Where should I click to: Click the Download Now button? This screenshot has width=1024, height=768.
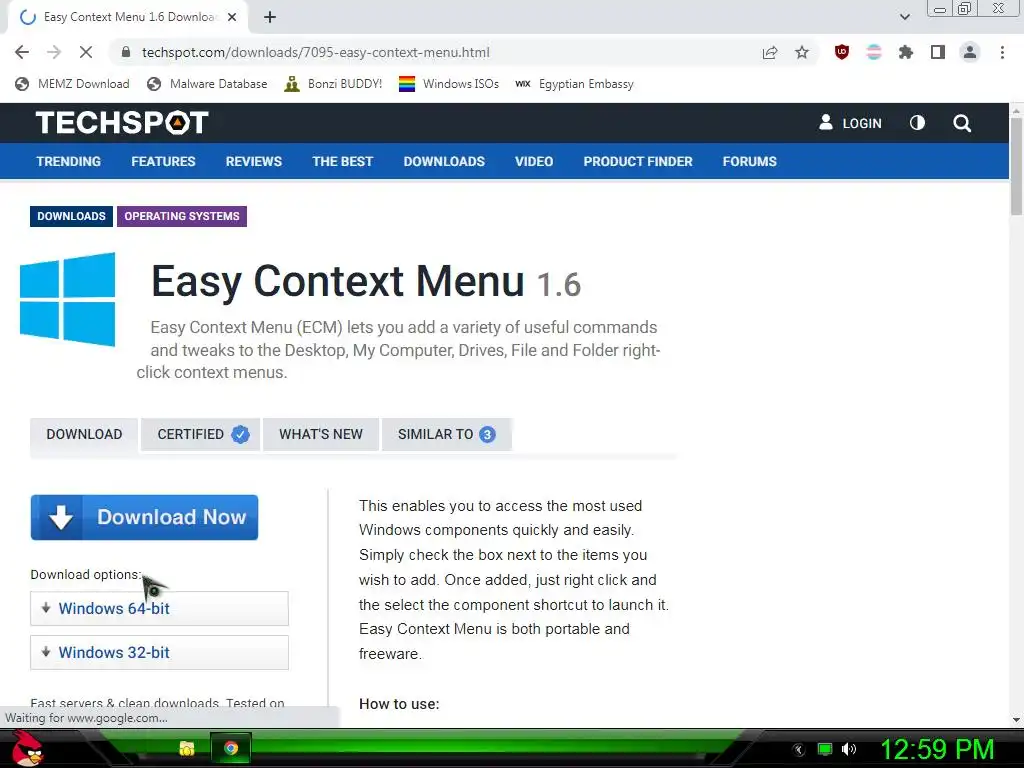tap(144, 517)
